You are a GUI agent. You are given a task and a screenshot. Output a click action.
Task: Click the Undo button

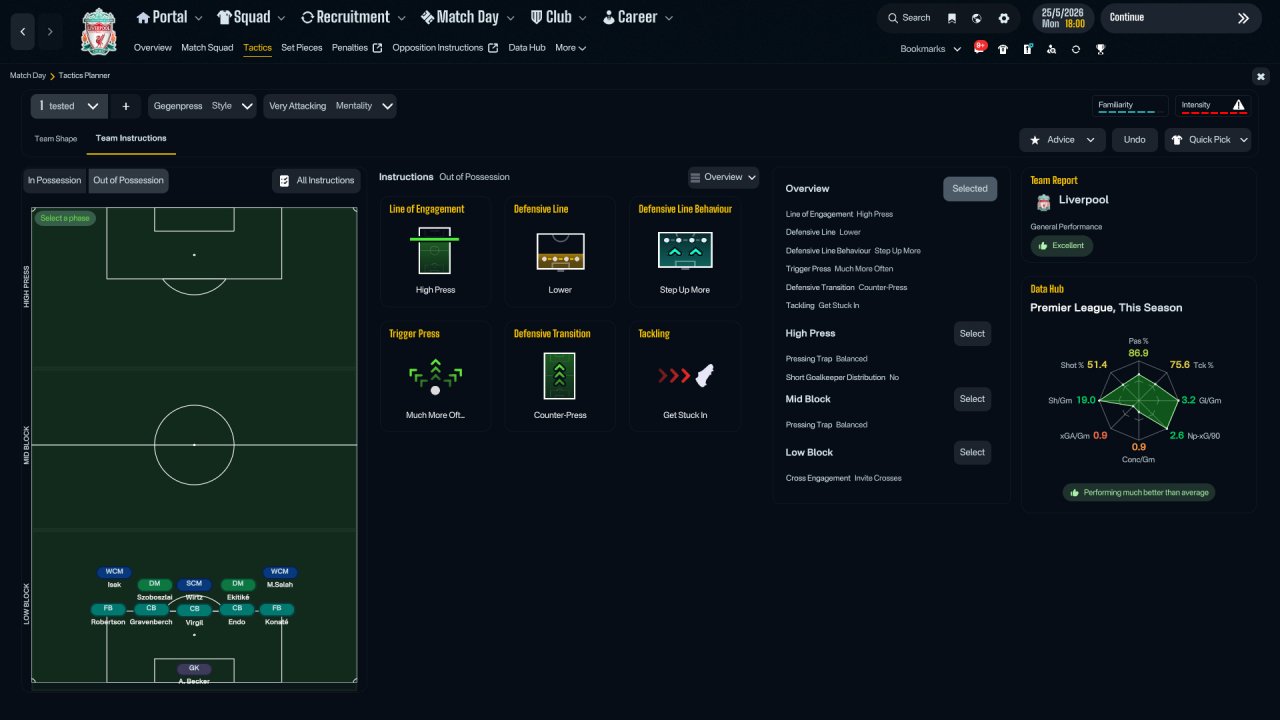coord(1135,140)
